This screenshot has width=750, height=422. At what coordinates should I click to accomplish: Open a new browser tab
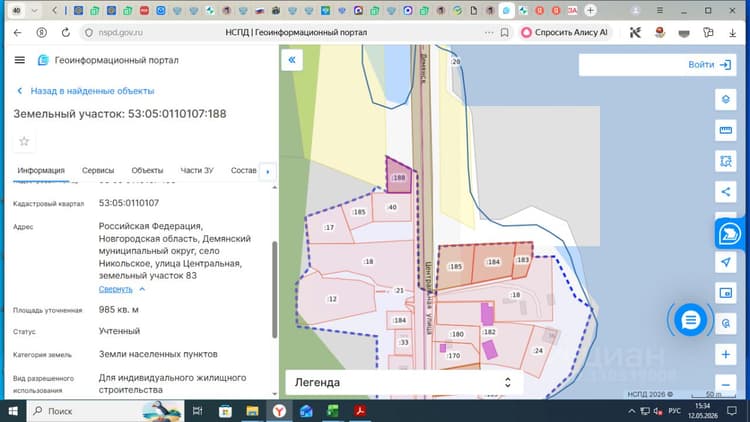point(590,11)
